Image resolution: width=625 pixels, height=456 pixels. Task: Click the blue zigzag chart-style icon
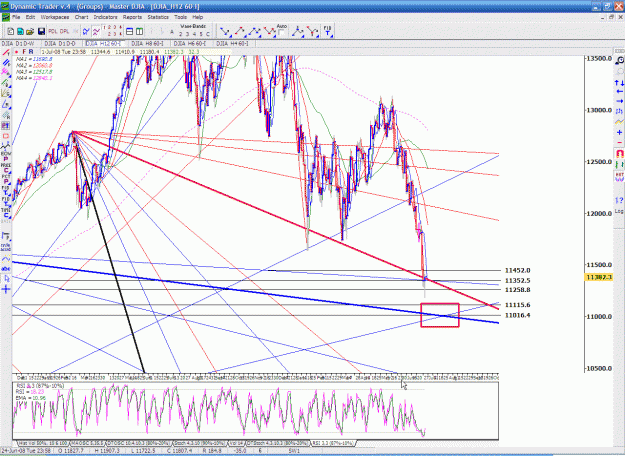pyautogui.click(x=86, y=31)
